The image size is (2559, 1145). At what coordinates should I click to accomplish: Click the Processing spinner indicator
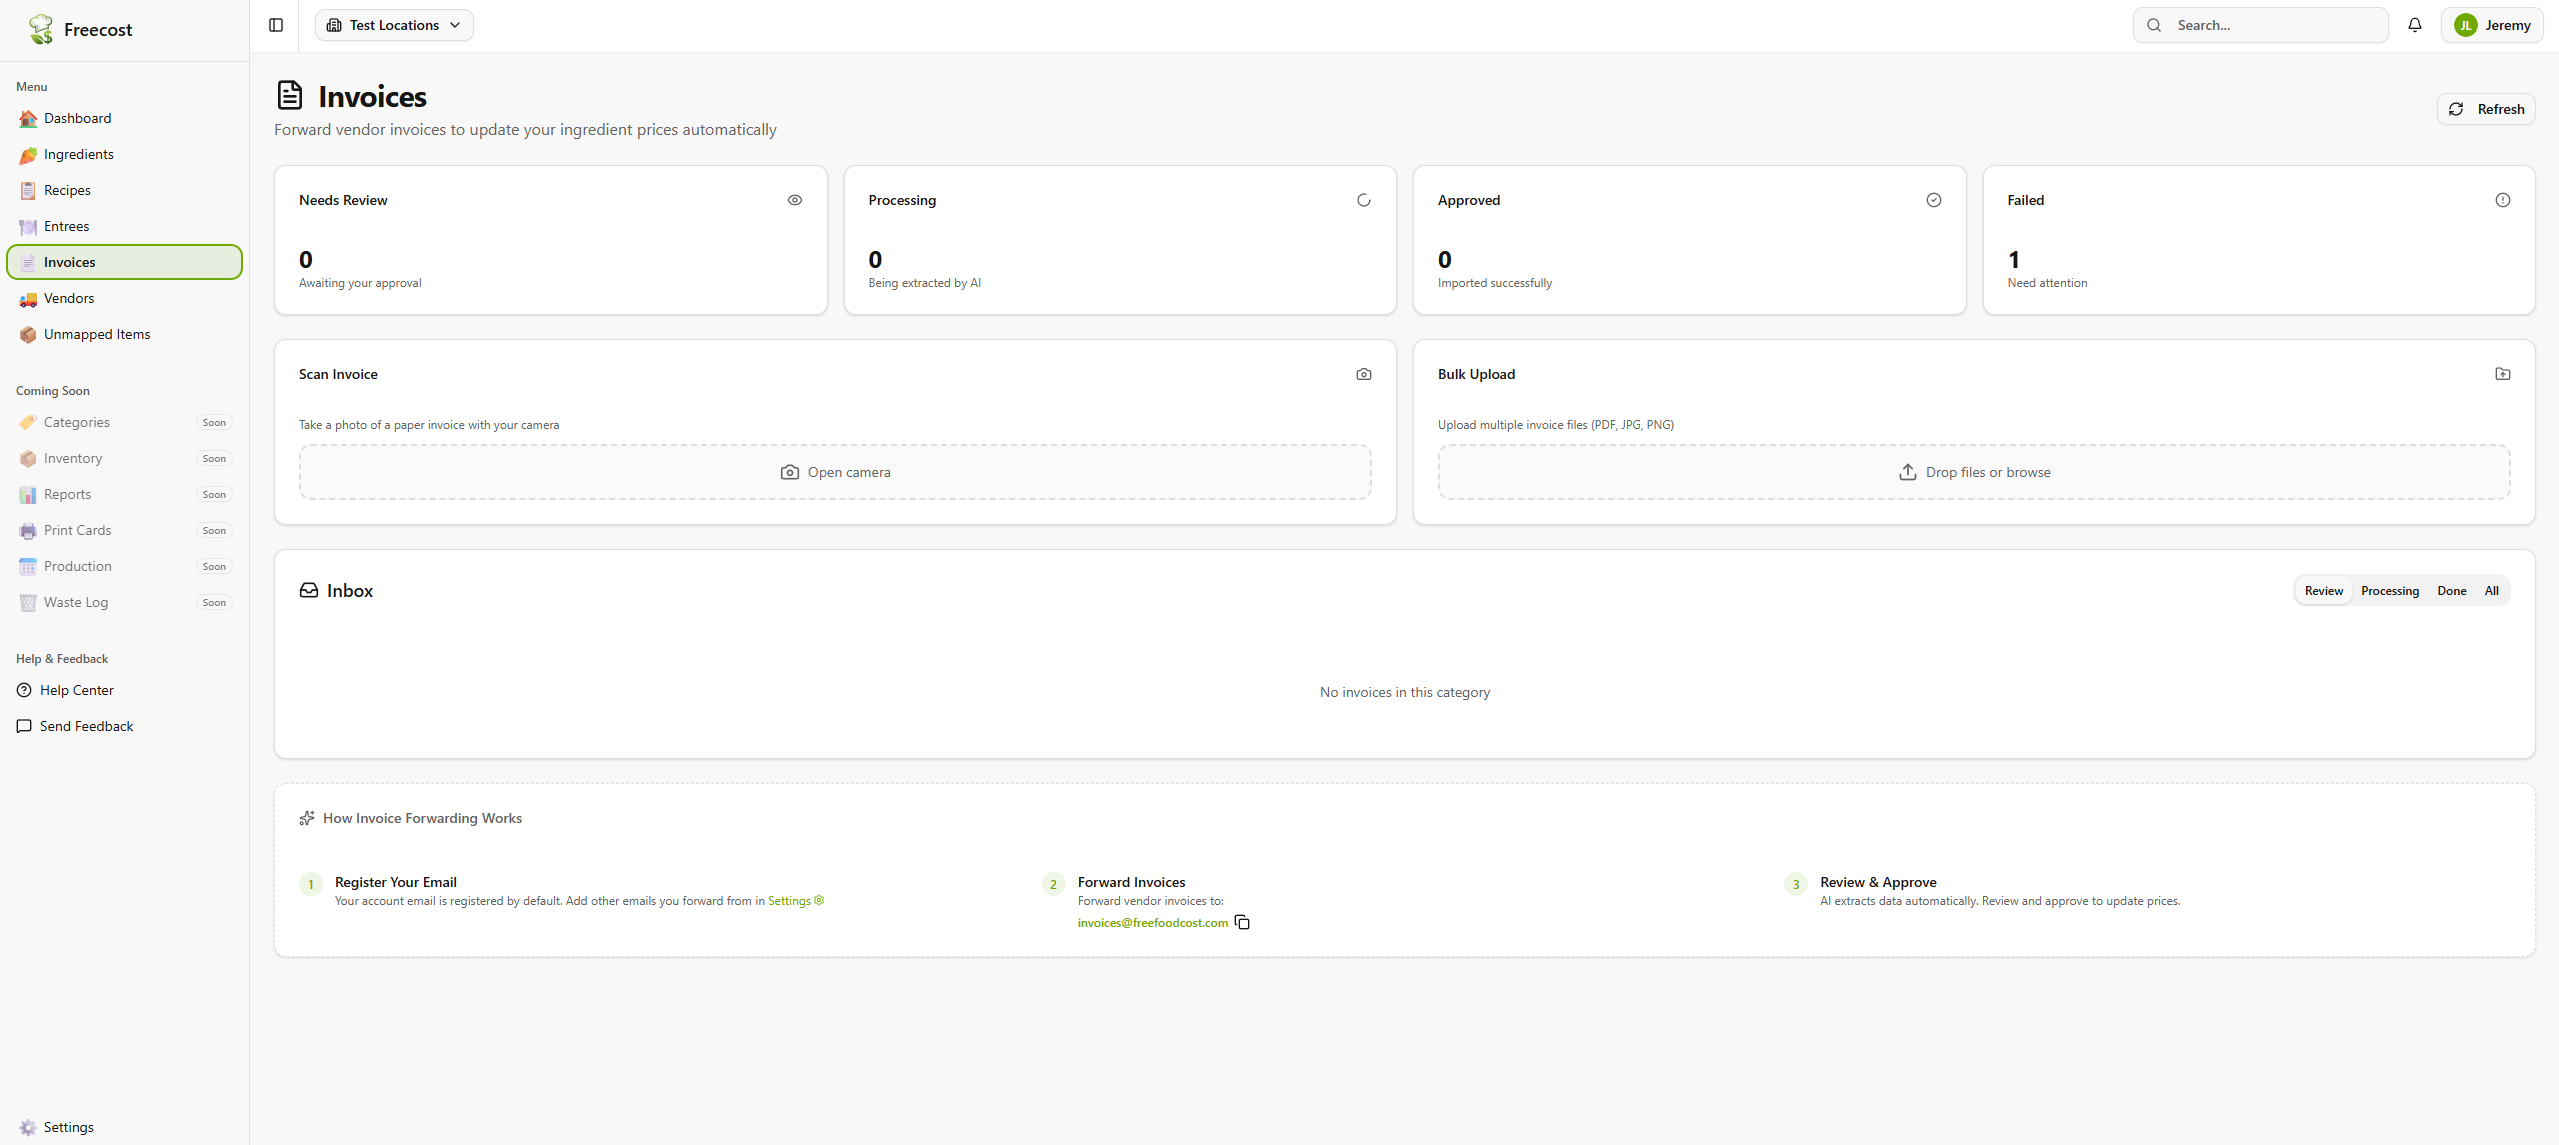click(1364, 200)
